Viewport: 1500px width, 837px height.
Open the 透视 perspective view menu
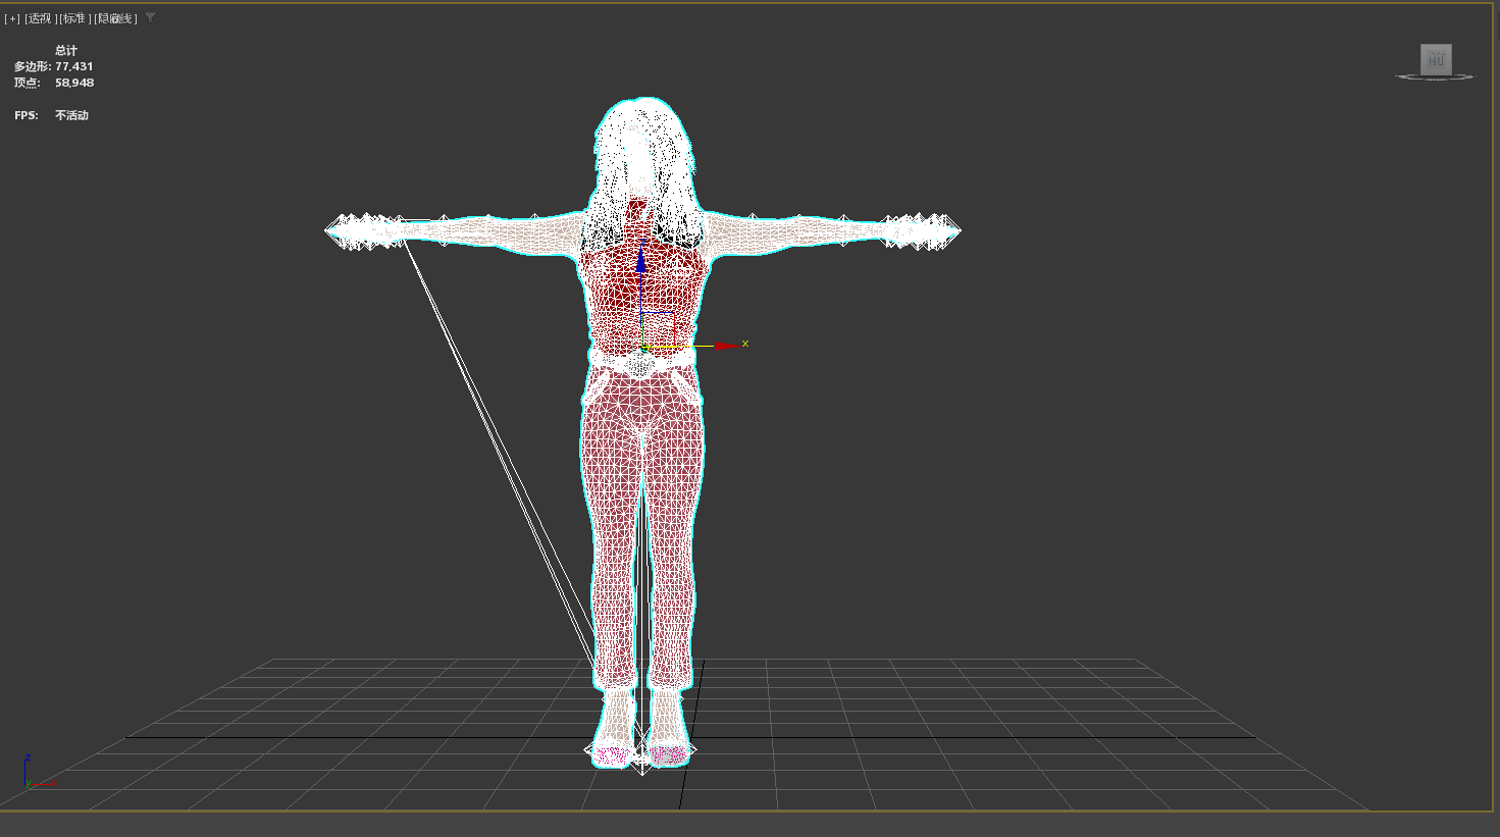tap(41, 19)
